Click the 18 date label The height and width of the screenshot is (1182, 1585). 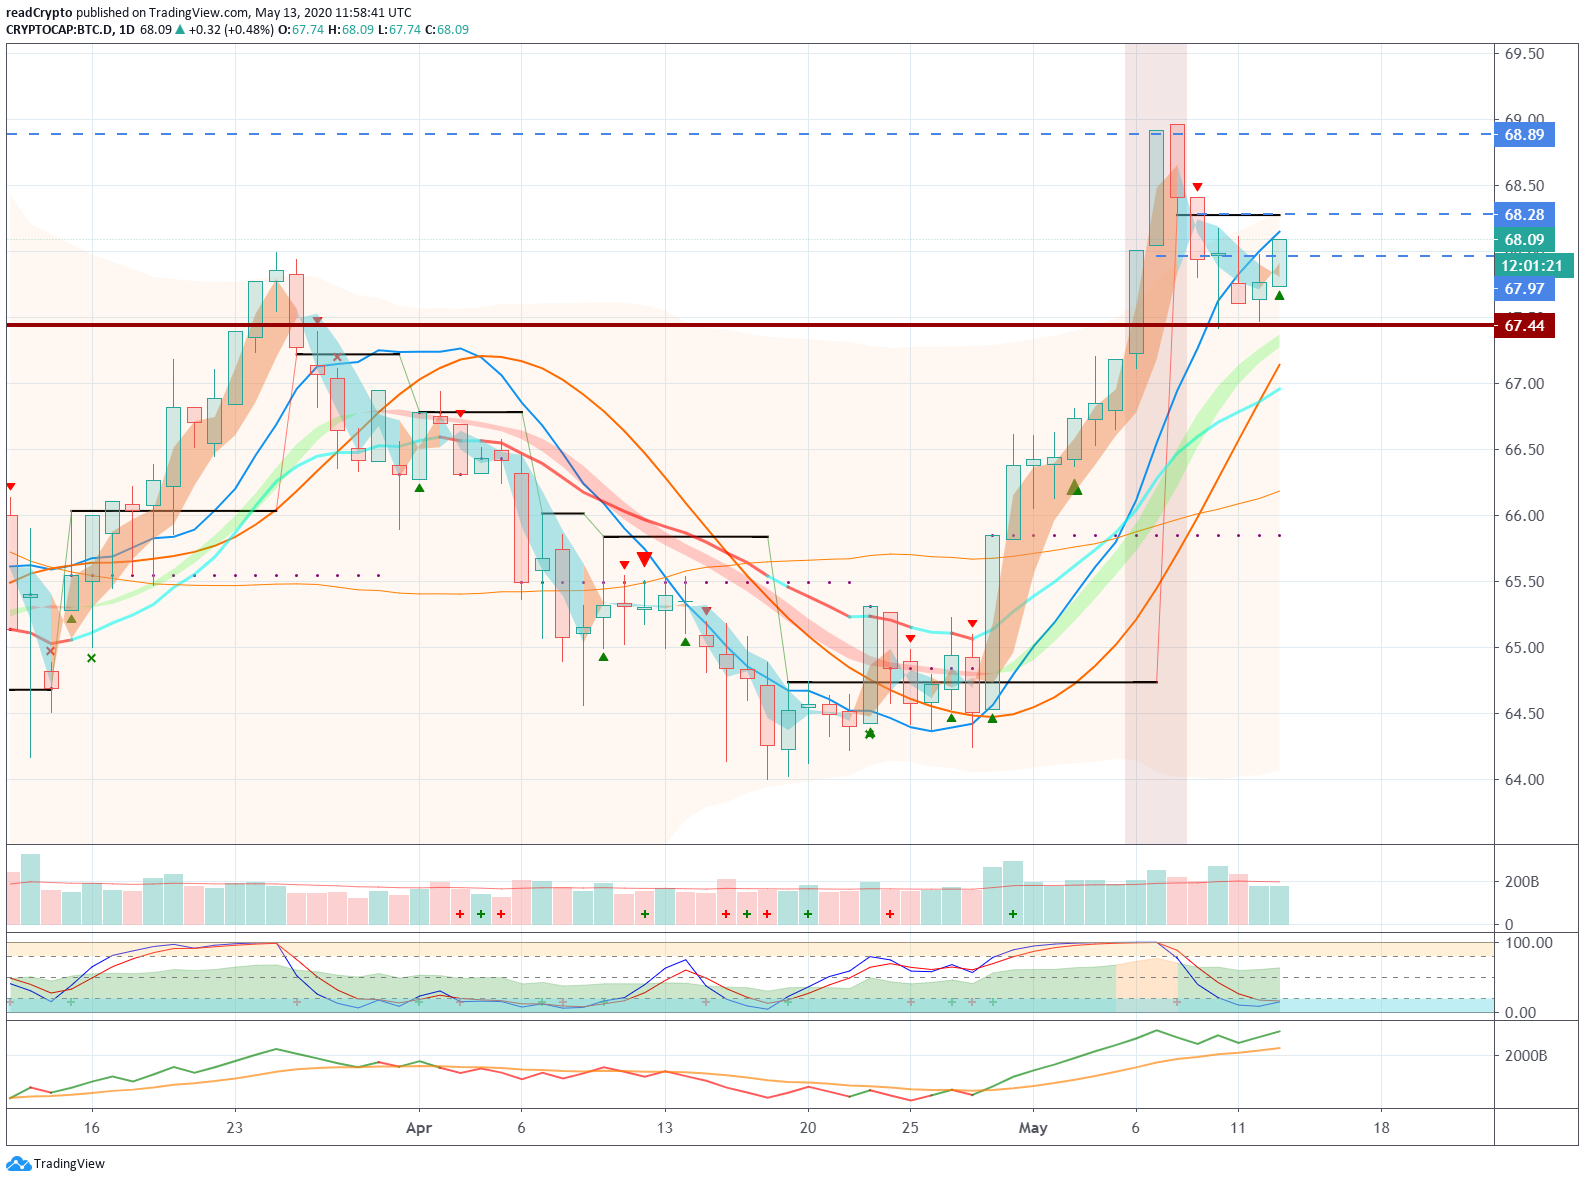1381,1128
